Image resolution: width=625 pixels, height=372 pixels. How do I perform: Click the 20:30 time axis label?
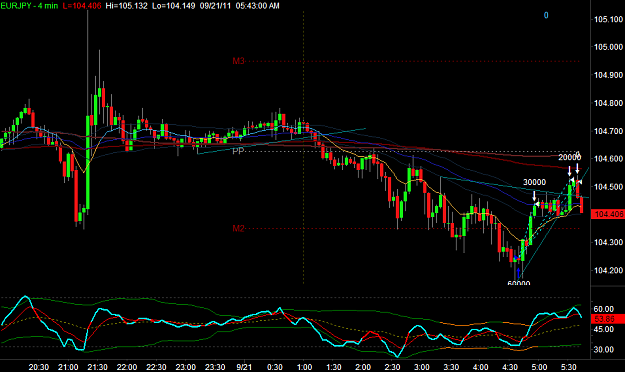tap(39, 367)
